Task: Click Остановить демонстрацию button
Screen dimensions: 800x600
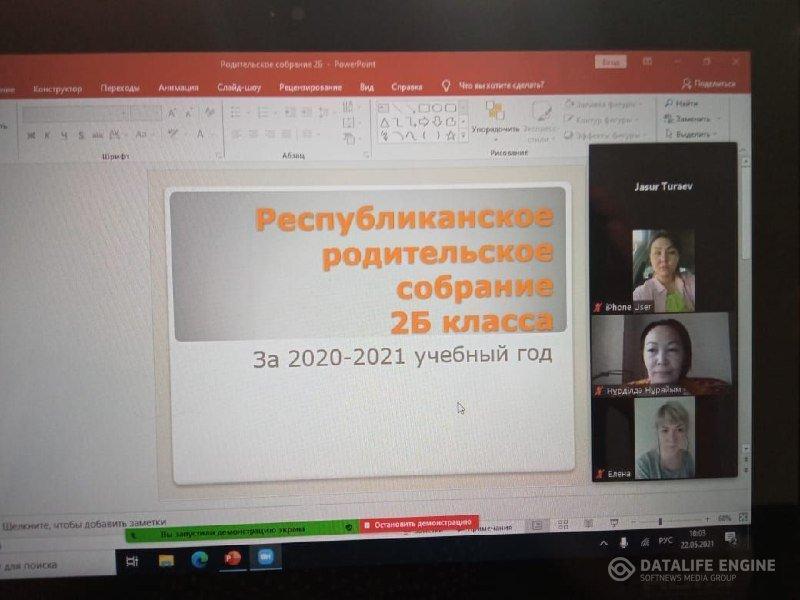Action: click(418, 523)
